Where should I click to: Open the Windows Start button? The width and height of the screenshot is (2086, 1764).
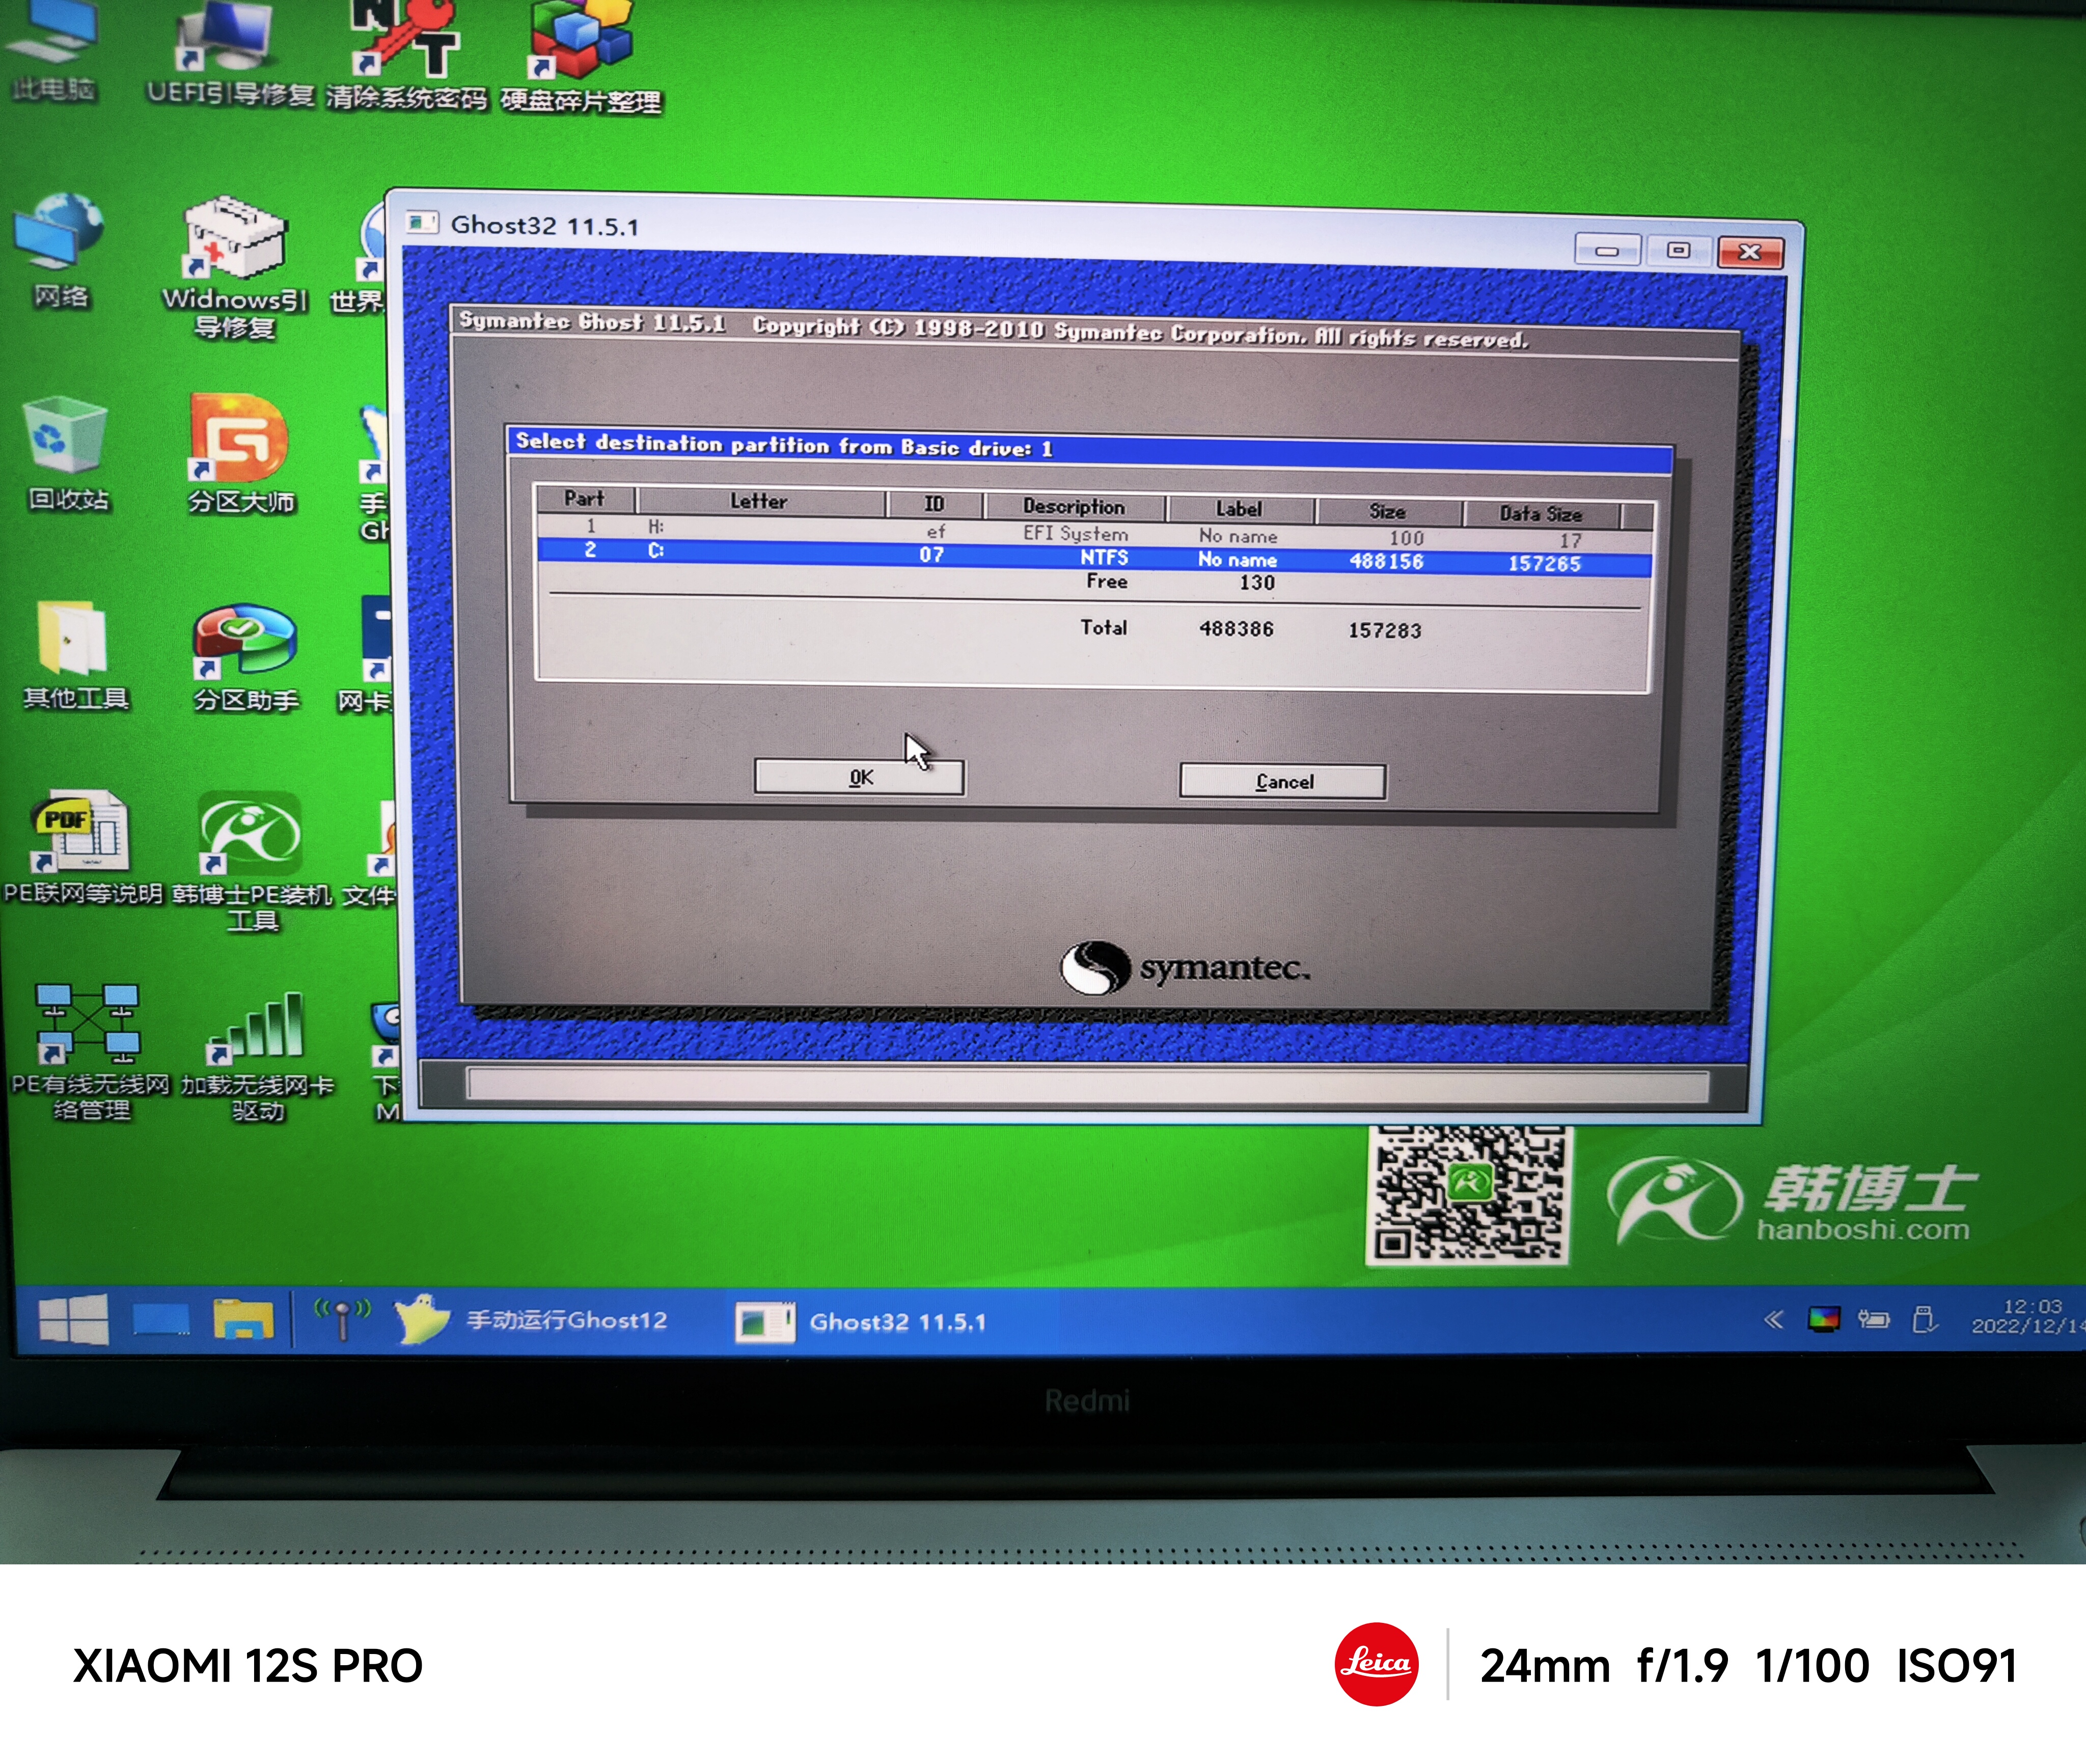coord(73,1319)
